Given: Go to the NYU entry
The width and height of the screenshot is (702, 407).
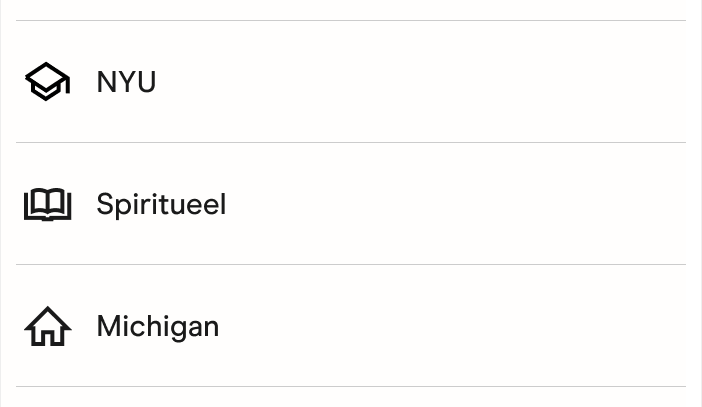Looking at the screenshot, I should pyautogui.click(x=350, y=82).
